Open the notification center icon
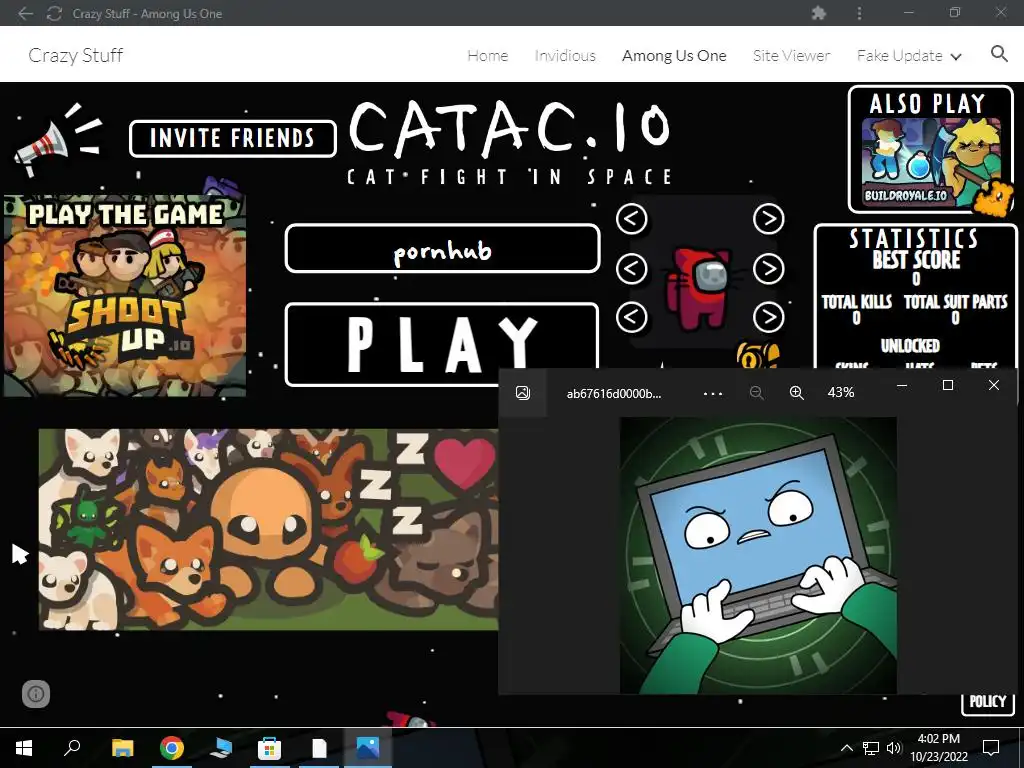 (x=991, y=748)
